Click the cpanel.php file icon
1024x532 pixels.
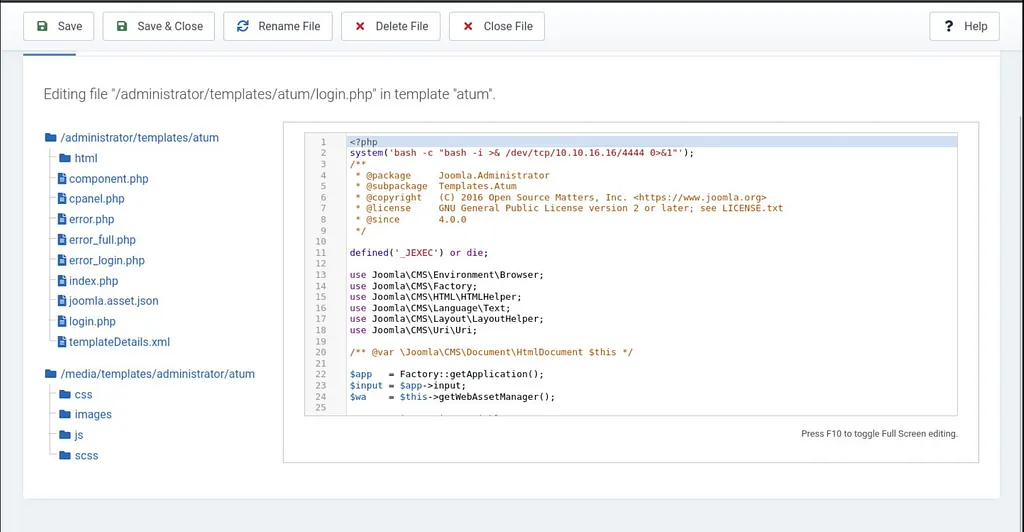62,198
